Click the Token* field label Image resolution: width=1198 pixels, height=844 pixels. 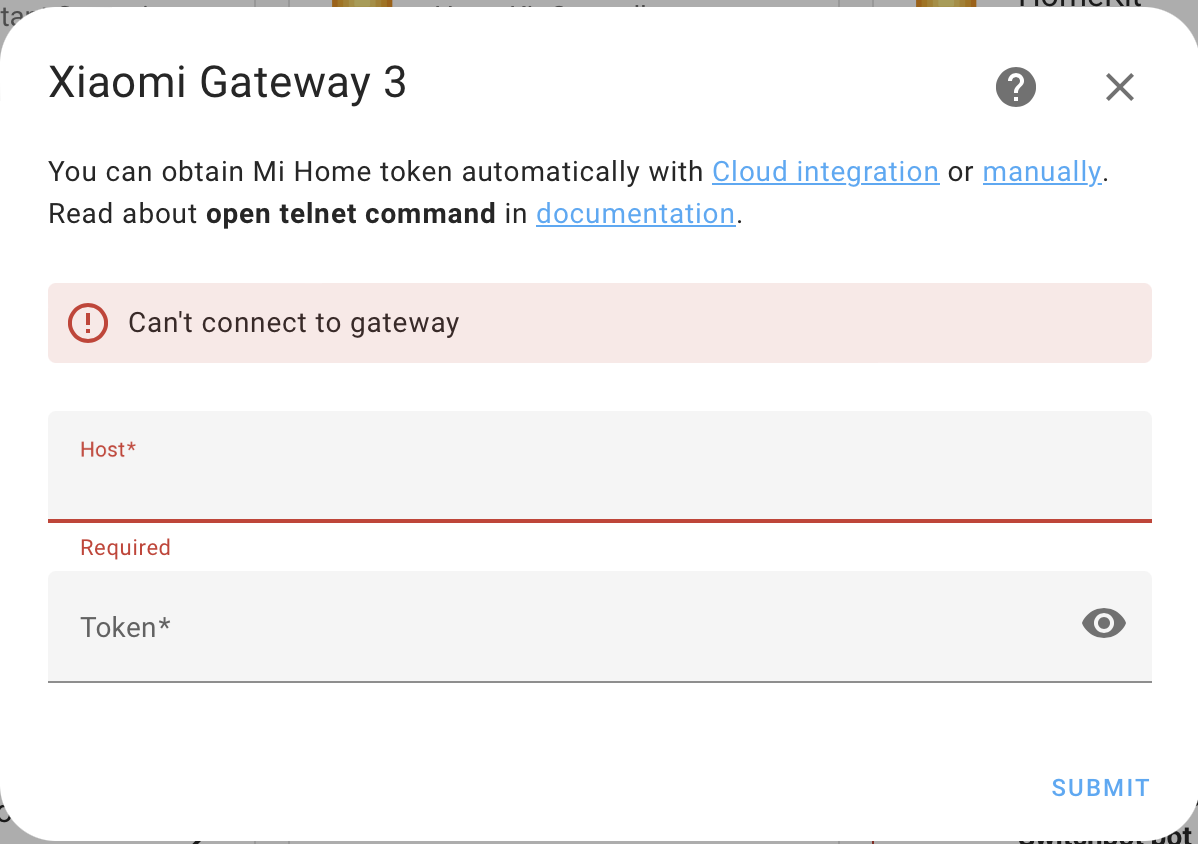pyautogui.click(x=125, y=627)
